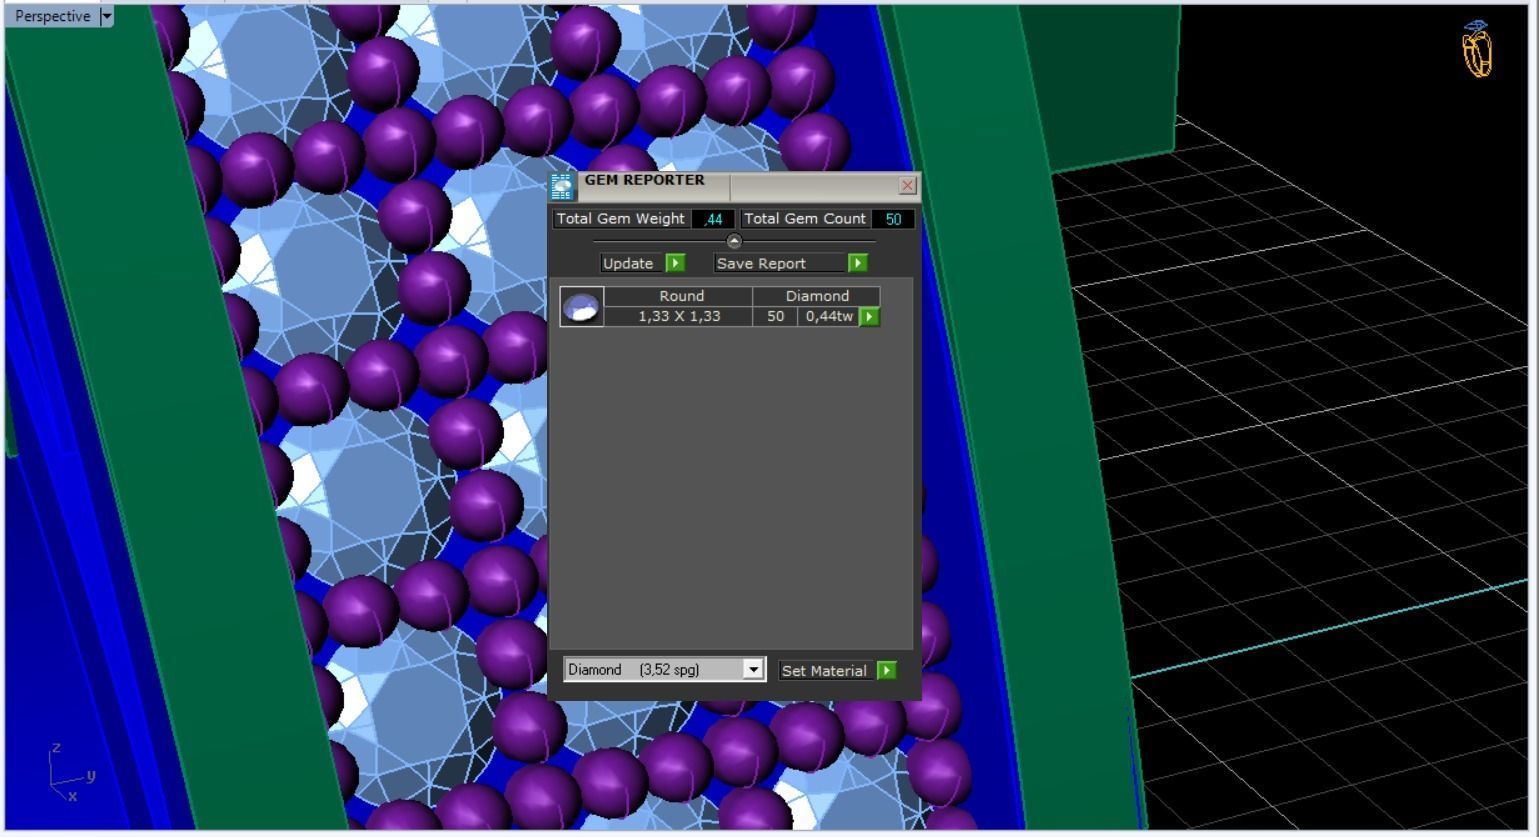Screen dimensions: 1539x837
Task: Click the Gem Reporter title bar icon
Action: coord(563,187)
